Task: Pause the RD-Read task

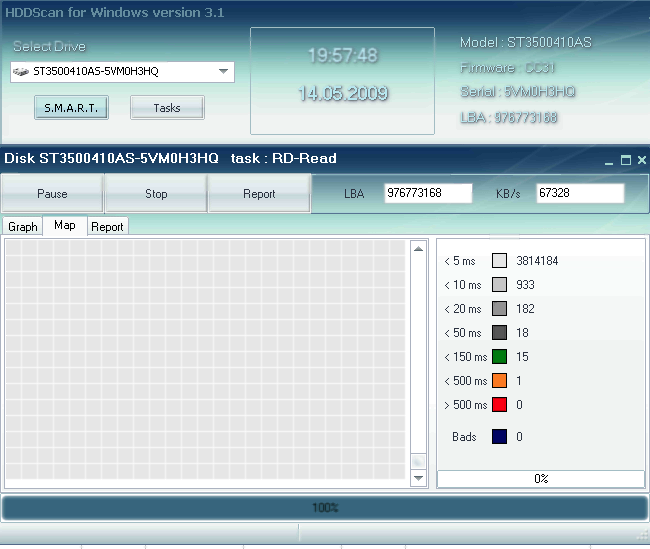Action: pos(52,194)
